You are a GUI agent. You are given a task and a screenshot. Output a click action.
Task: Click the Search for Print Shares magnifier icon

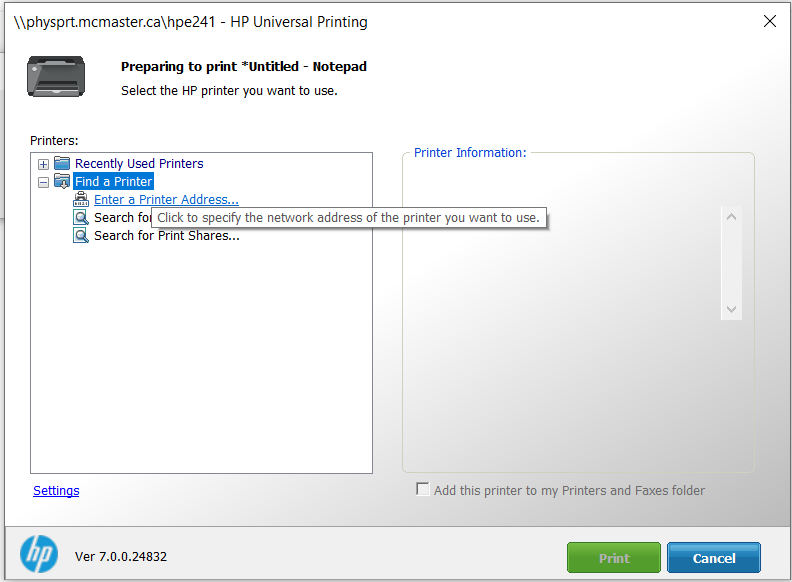point(81,236)
